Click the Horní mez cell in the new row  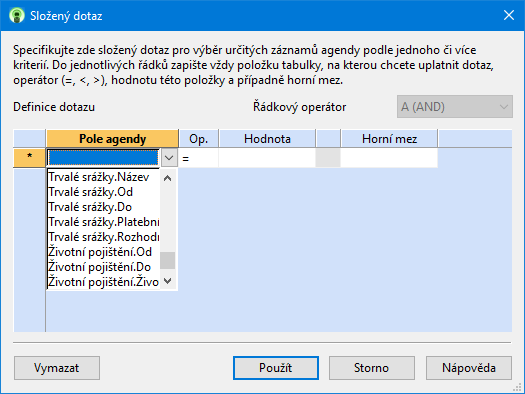(x=389, y=158)
